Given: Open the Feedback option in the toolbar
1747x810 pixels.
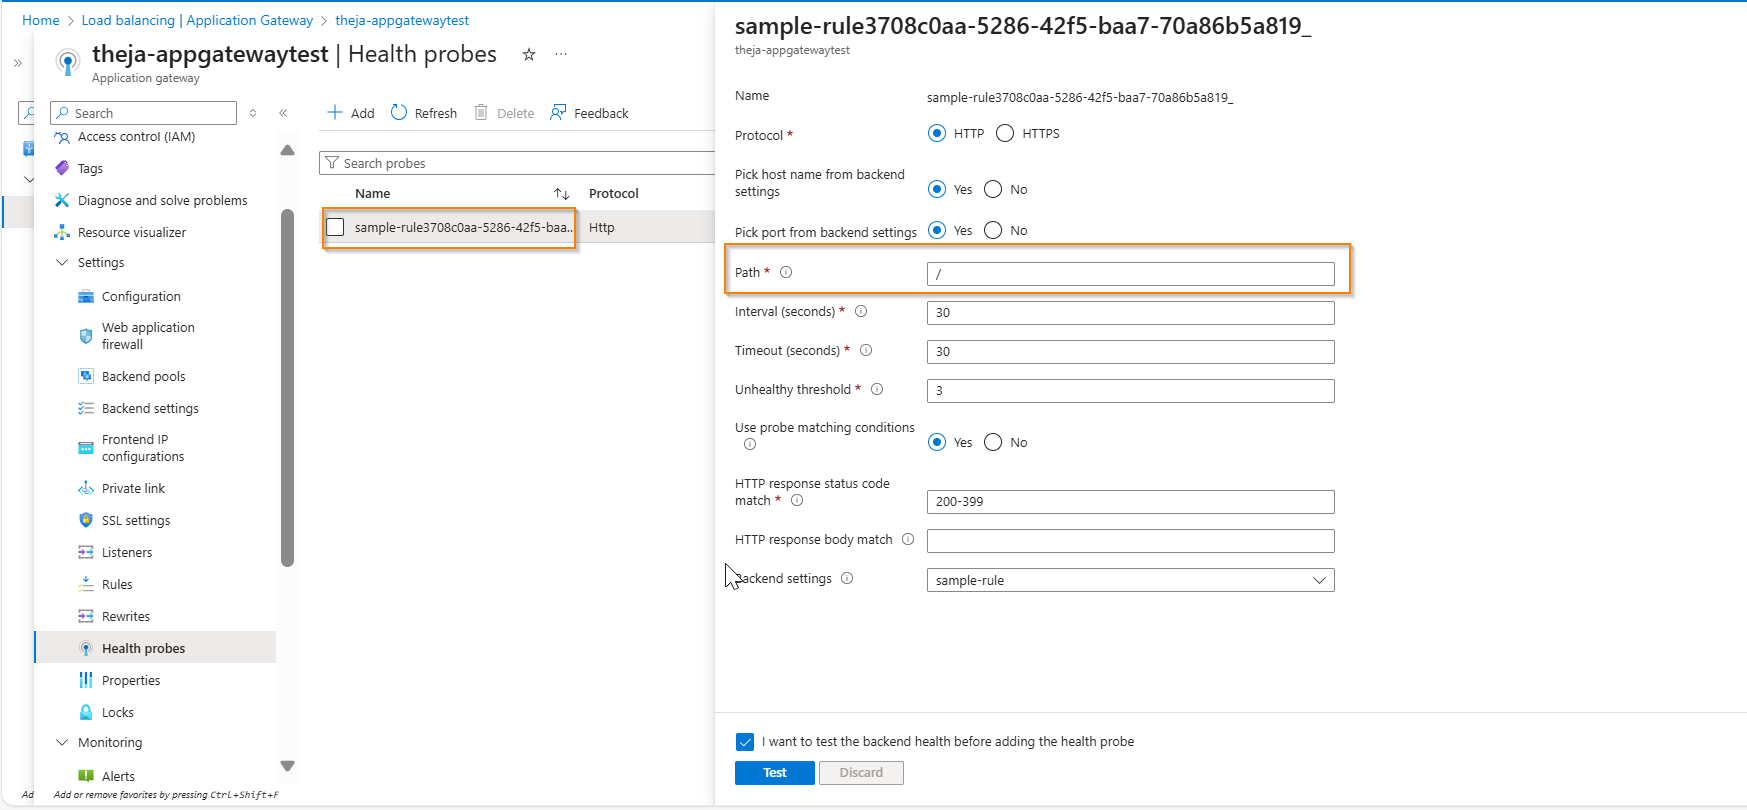Looking at the screenshot, I should pyautogui.click(x=590, y=113).
